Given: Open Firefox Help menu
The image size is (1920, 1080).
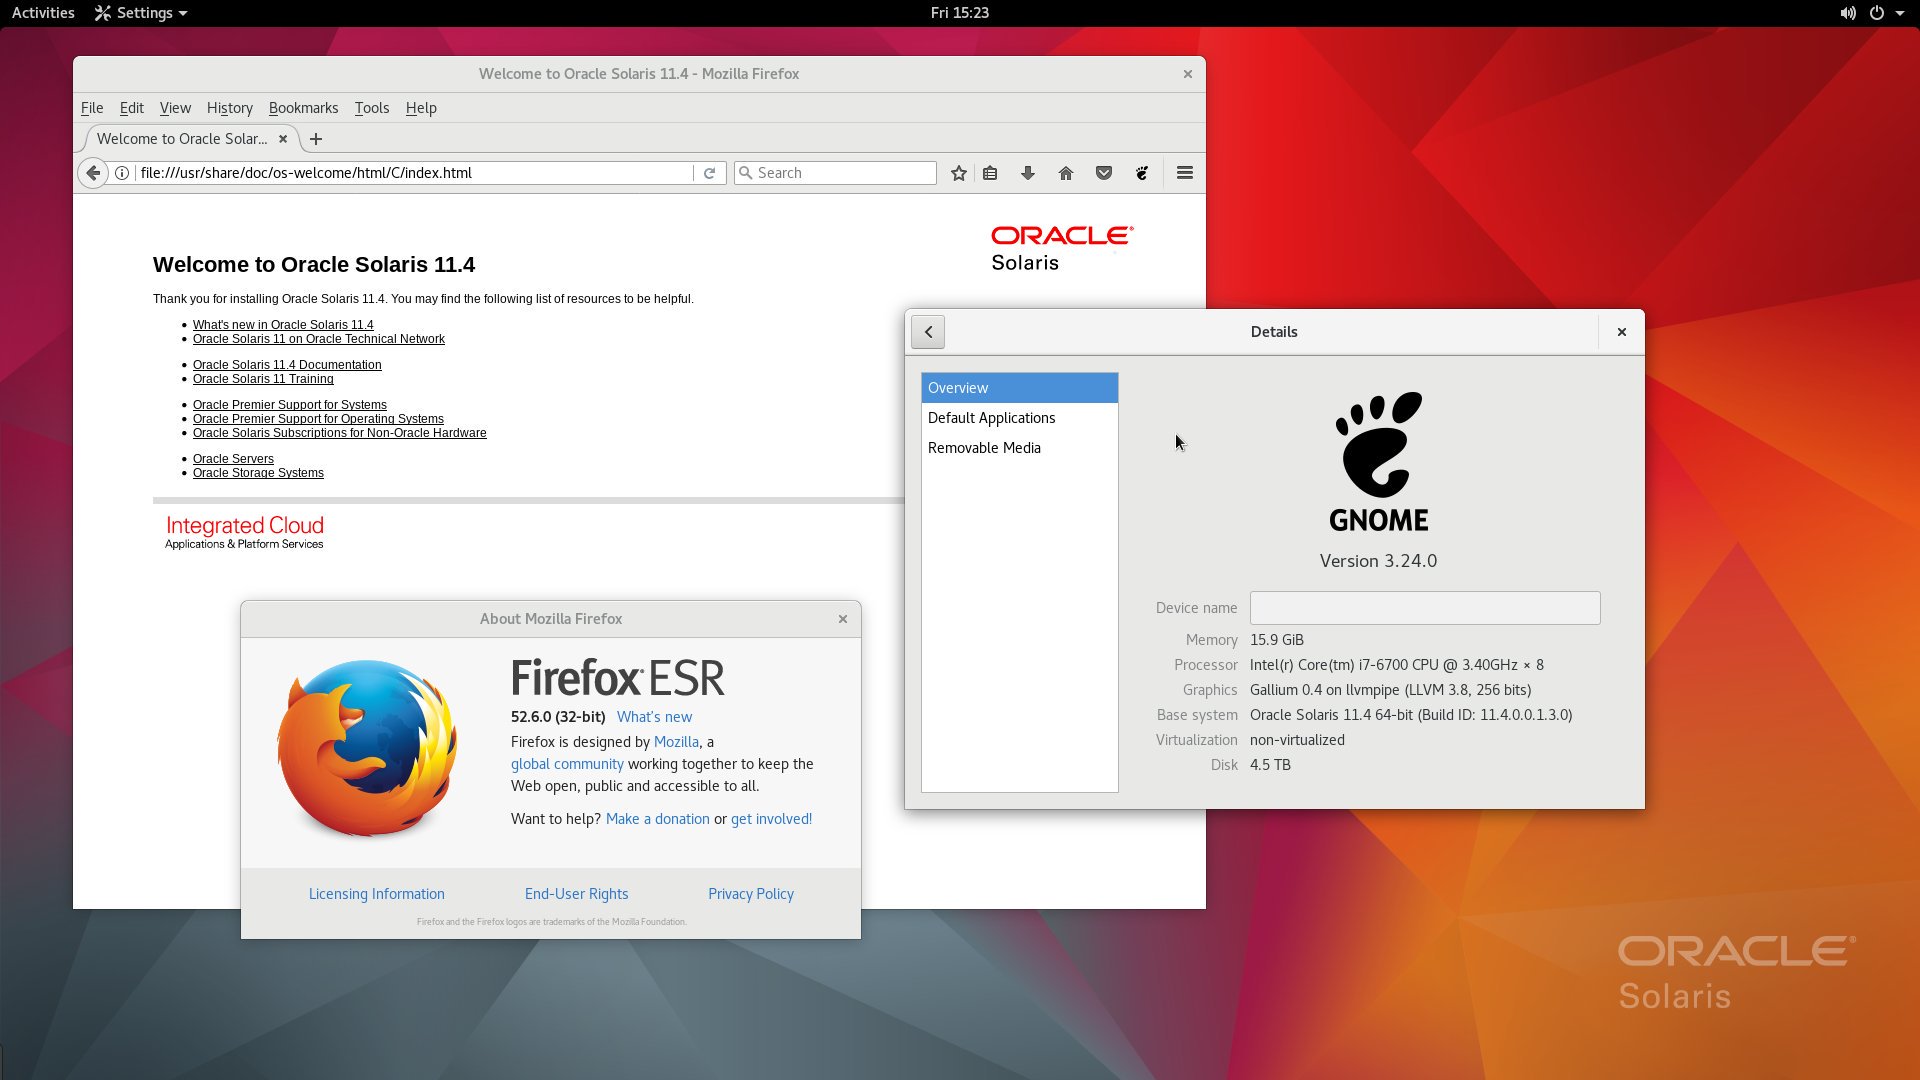Looking at the screenshot, I should [421, 108].
